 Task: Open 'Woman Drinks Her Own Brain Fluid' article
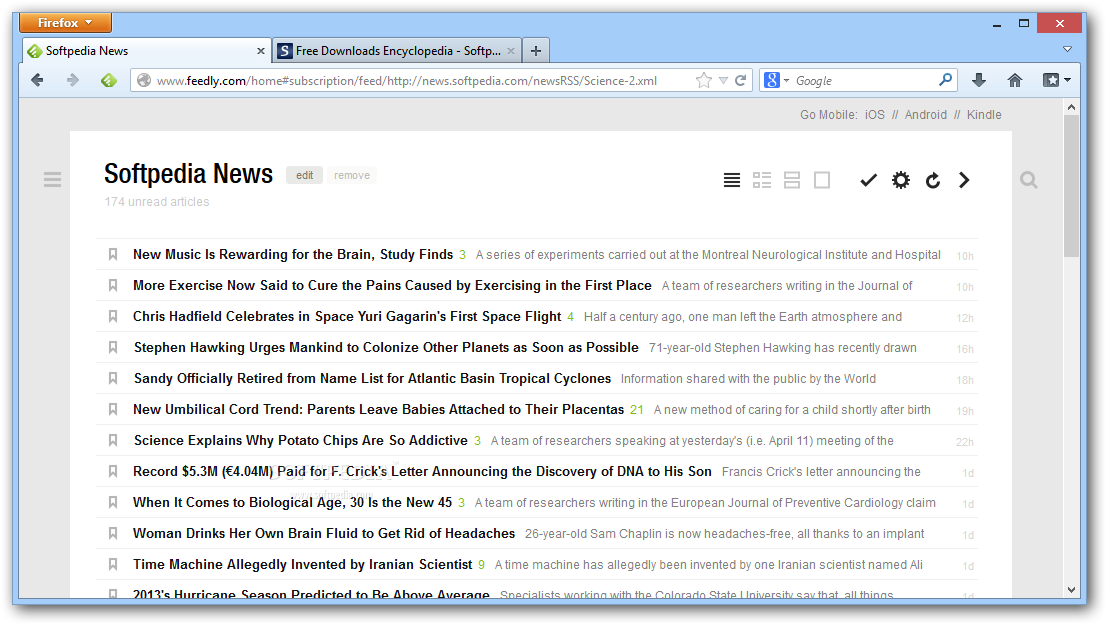[x=324, y=533]
